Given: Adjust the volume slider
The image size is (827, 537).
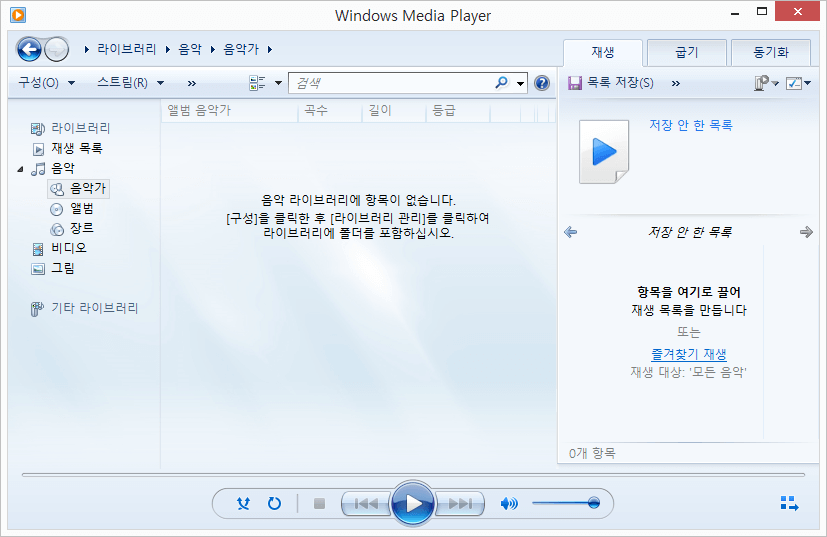Looking at the screenshot, I should [566, 503].
